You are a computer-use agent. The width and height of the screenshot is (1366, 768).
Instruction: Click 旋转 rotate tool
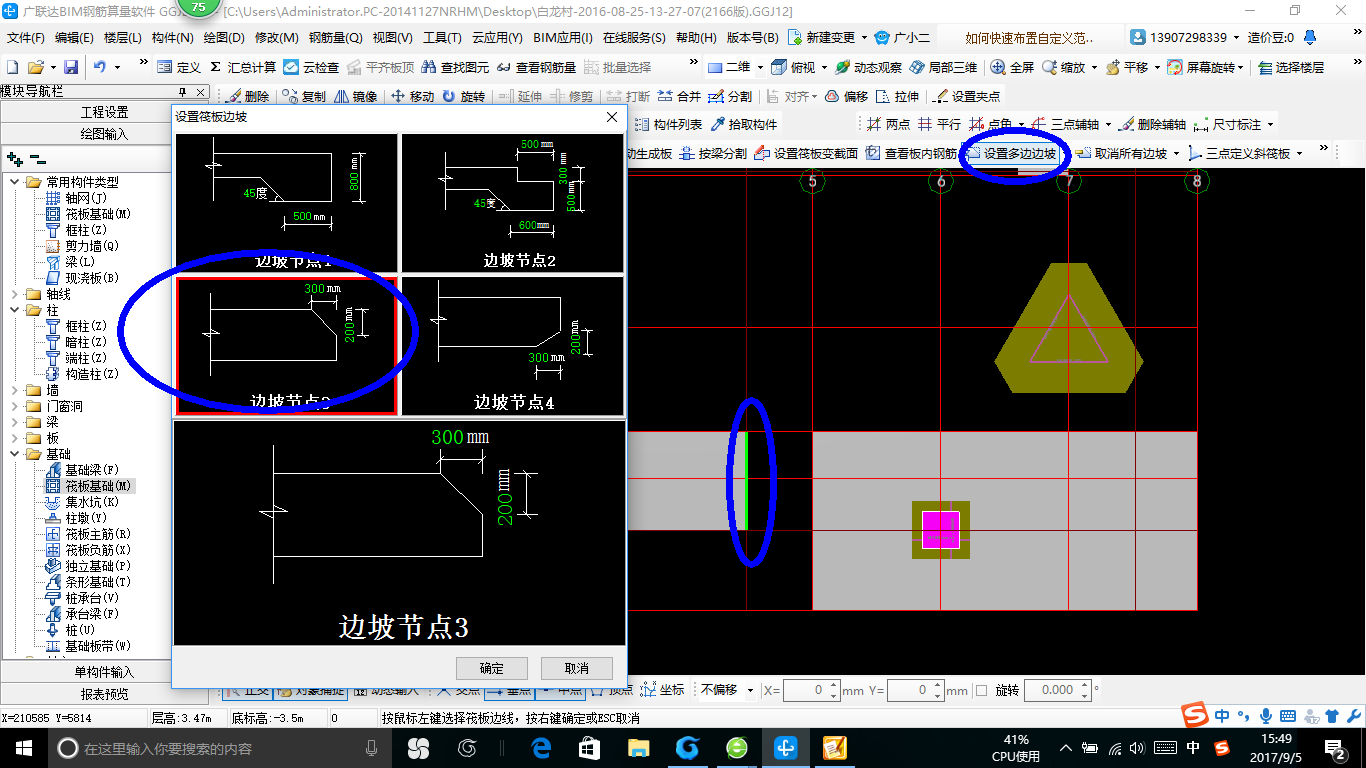pos(463,96)
